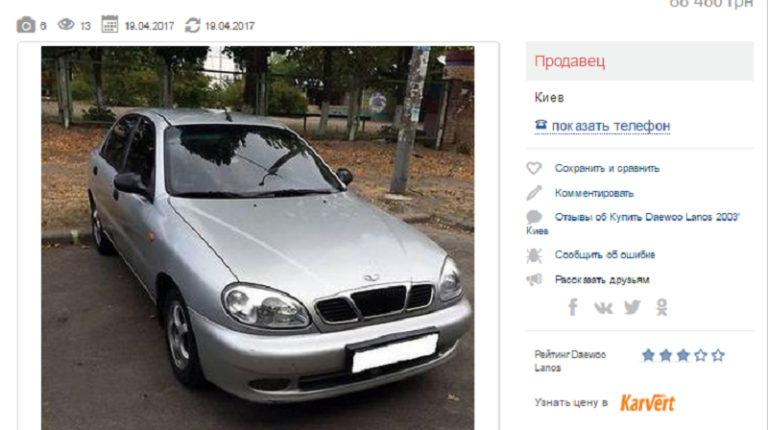Rate Daewoo Lanos five stars
The image size is (768, 430).
pyautogui.click(x=718, y=355)
